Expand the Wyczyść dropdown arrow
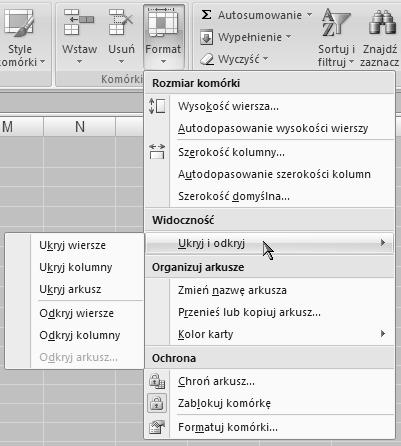This screenshot has width=401, height=446. click(265, 59)
